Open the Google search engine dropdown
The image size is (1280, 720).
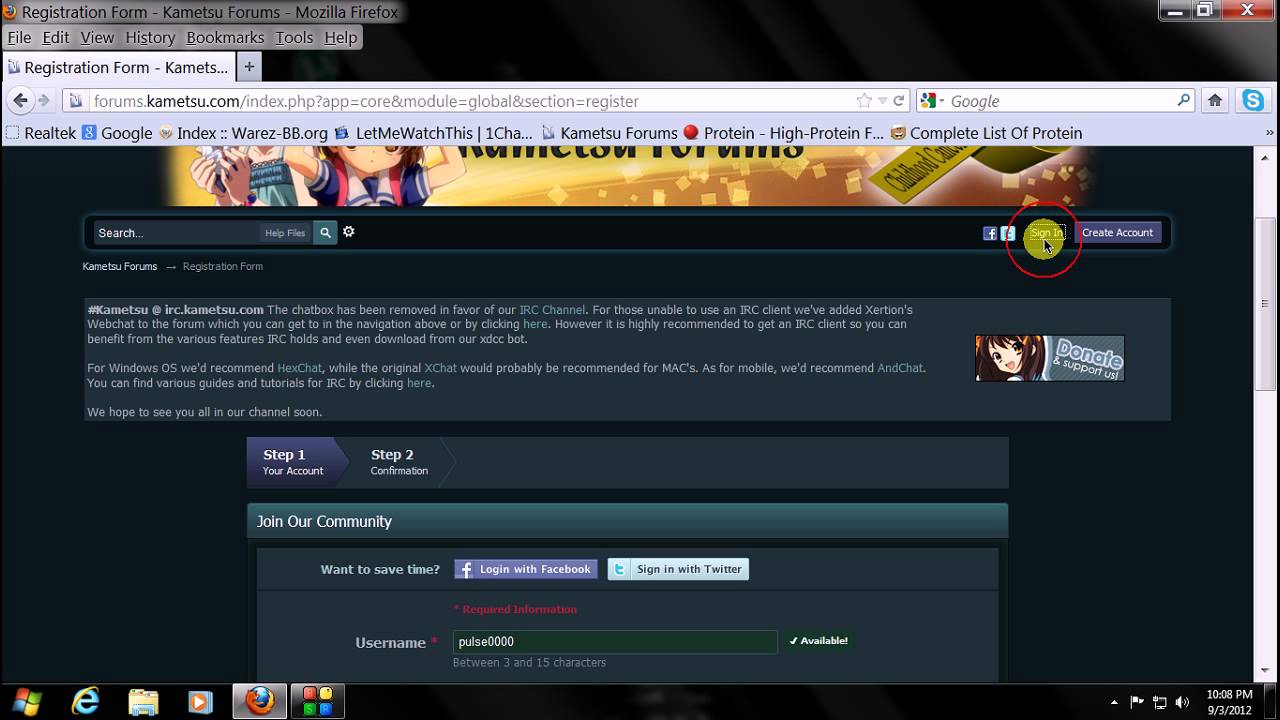pos(933,100)
